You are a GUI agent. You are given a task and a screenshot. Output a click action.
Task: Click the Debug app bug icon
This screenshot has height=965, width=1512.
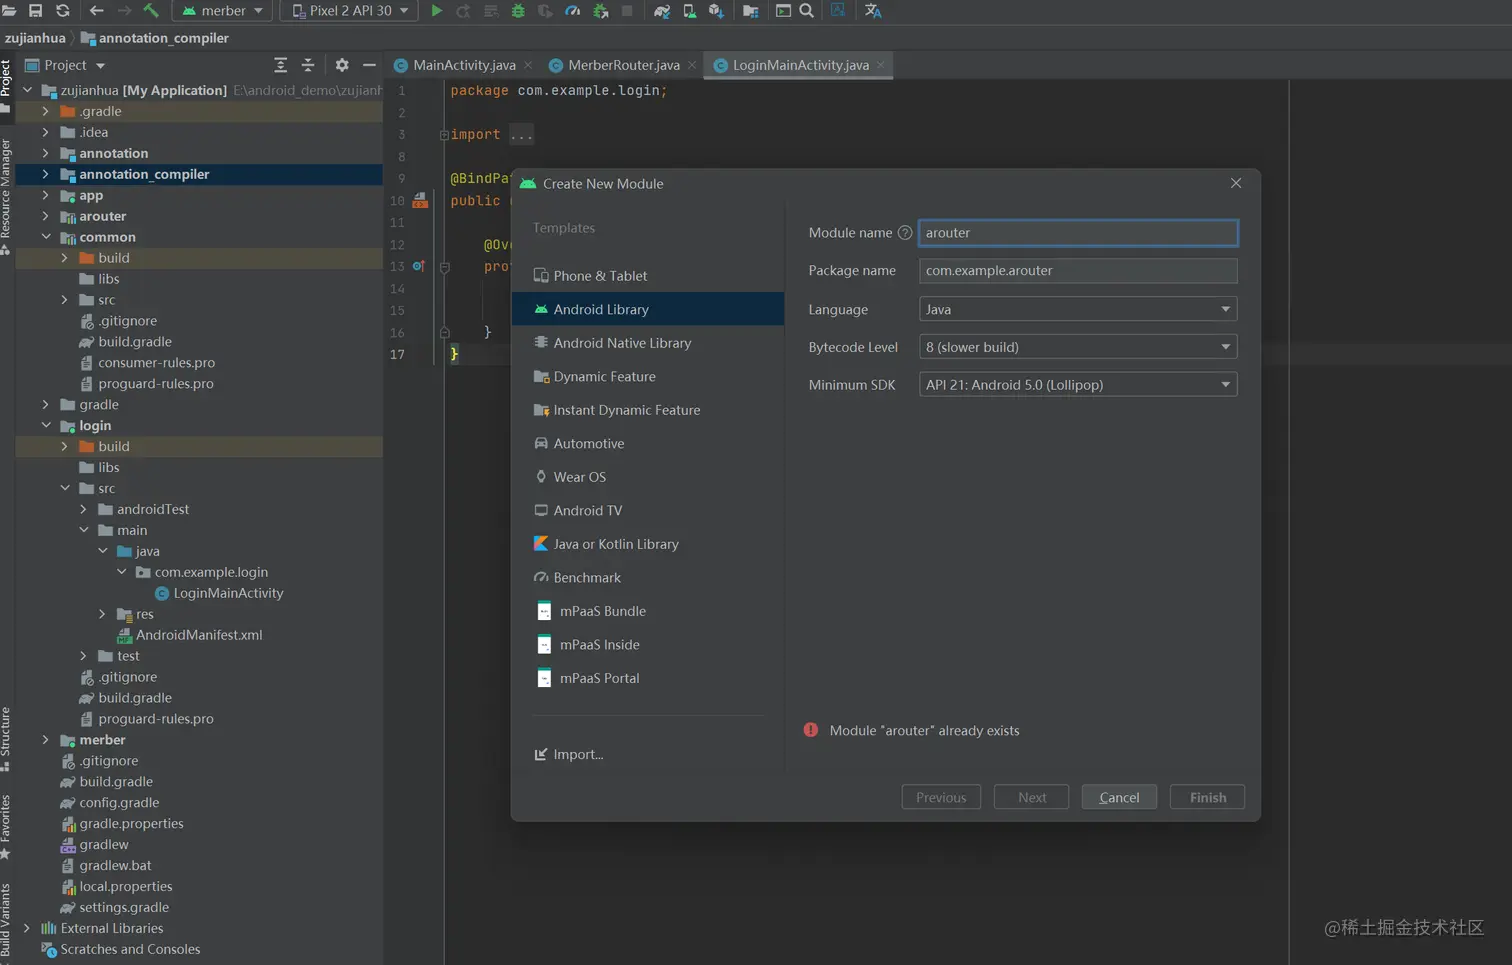click(518, 11)
